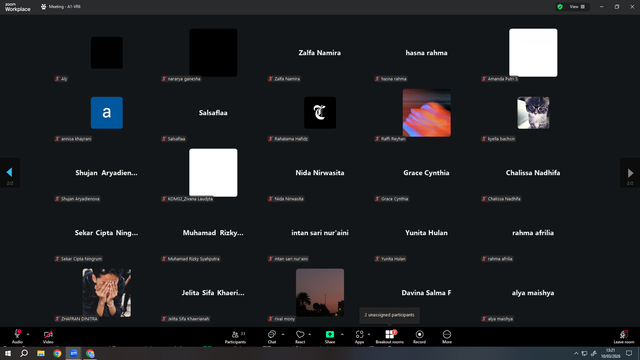Click the Yunita Hulan participant tile

(x=427, y=233)
